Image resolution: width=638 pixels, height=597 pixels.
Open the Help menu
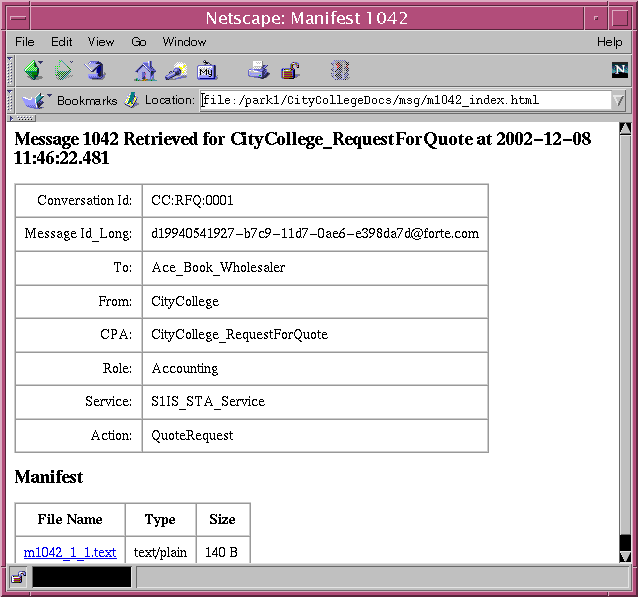[610, 42]
